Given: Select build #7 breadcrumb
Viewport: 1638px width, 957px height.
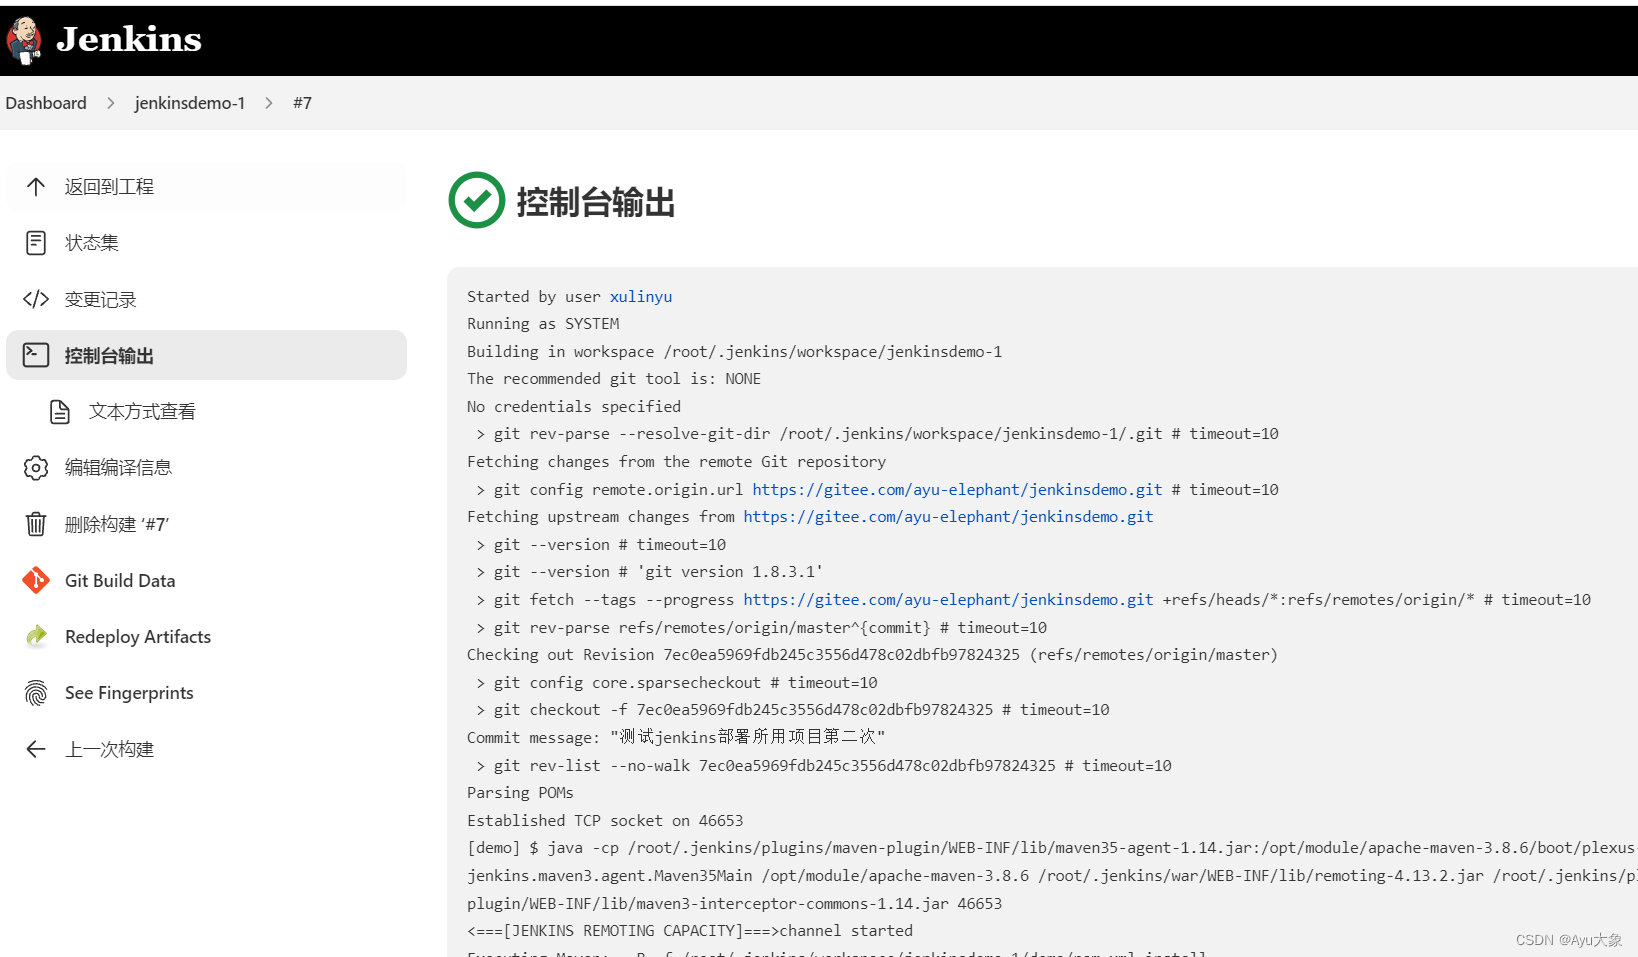Looking at the screenshot, I should pos(302,103).
